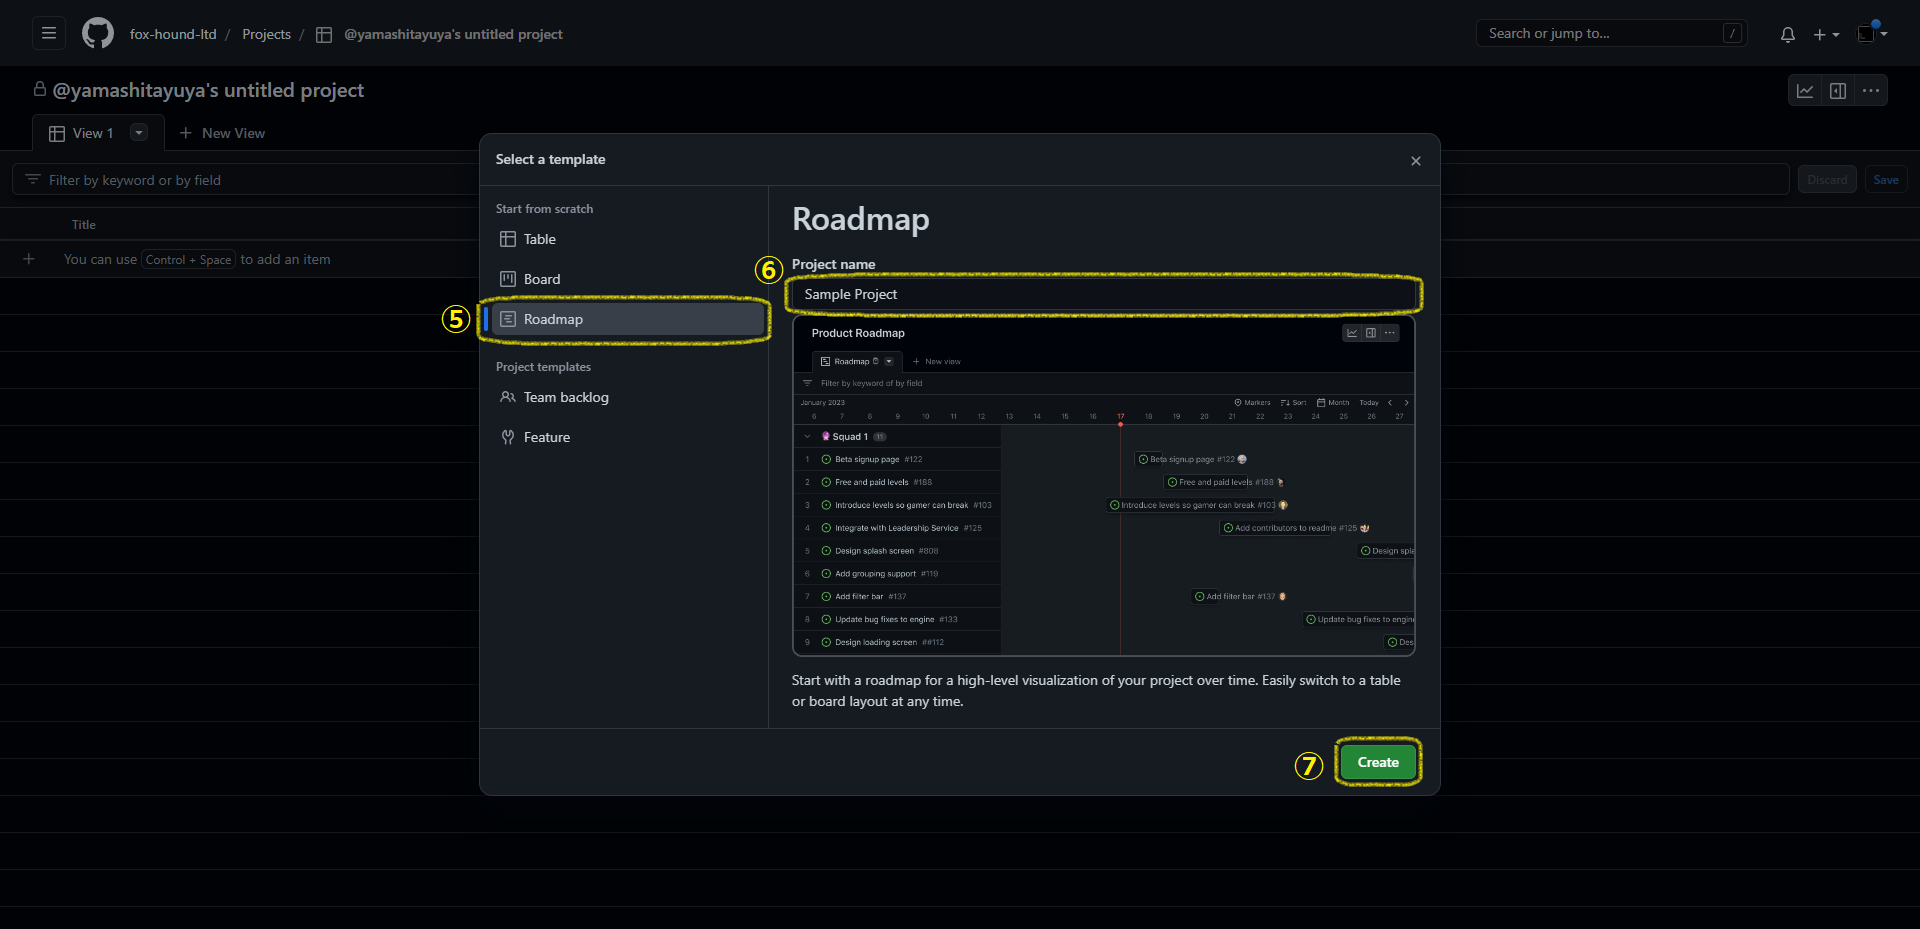Click the plus icon to add item row
The height and width of the screenshot is (929, 1920).
(x=29, y=260)
